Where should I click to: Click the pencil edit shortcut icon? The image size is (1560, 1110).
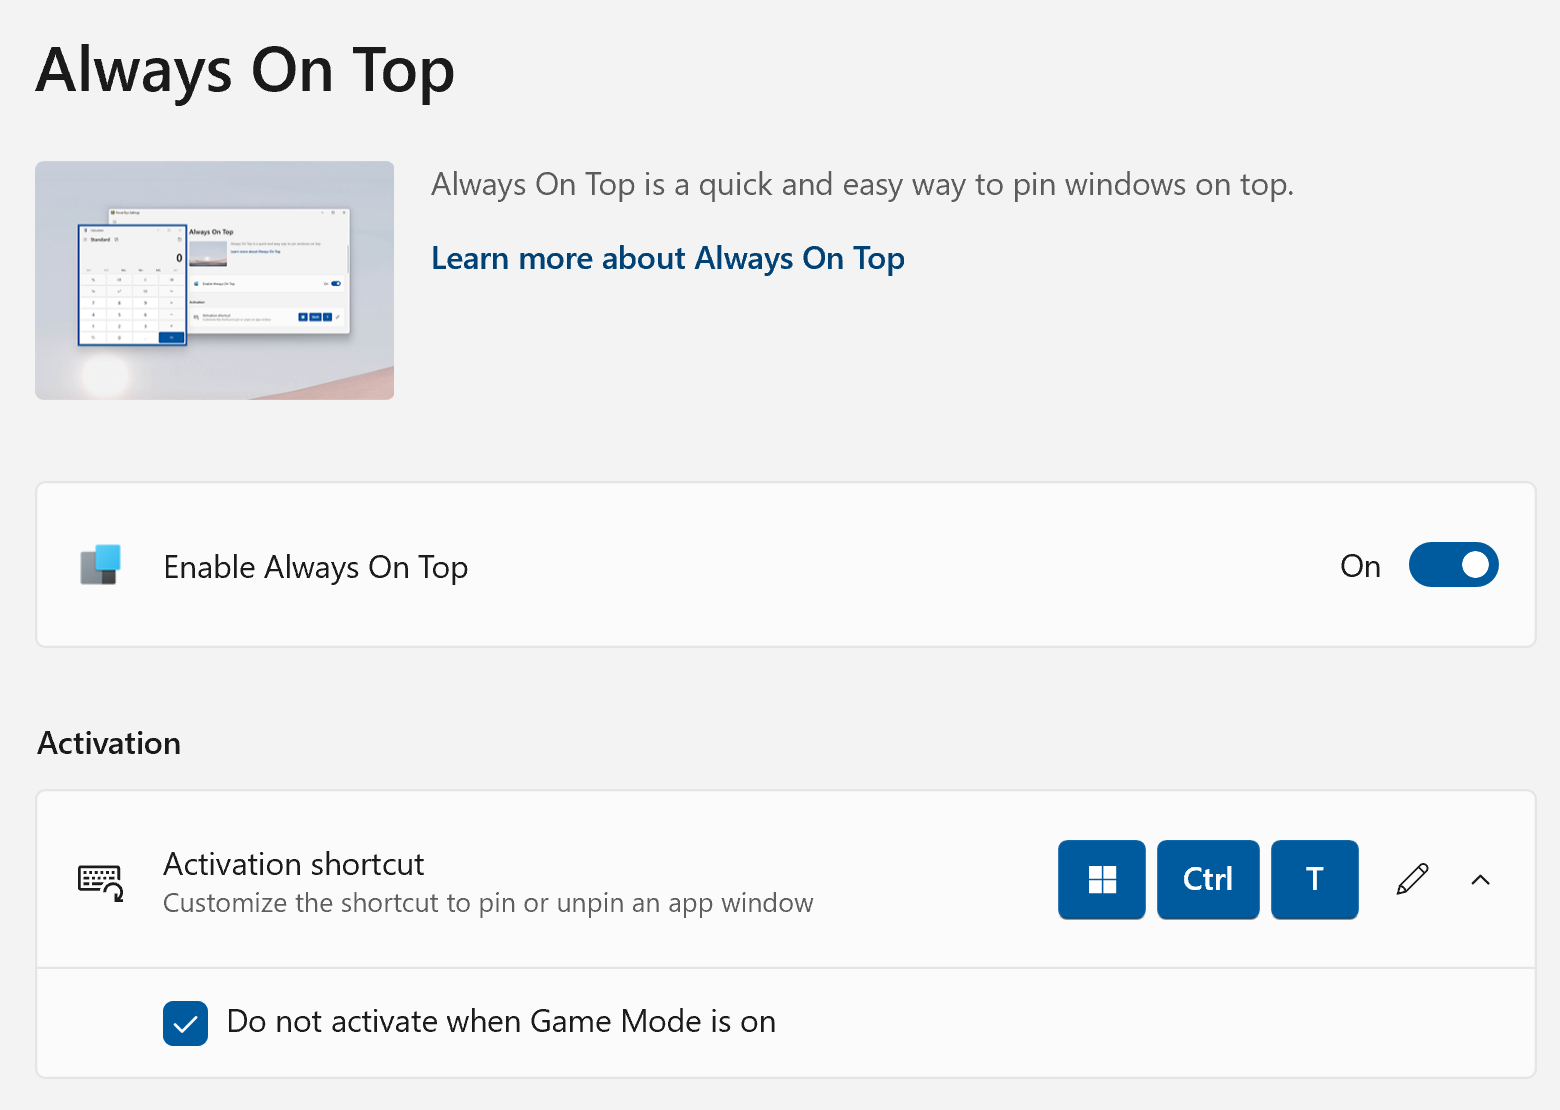click(x=1412, y=880)
